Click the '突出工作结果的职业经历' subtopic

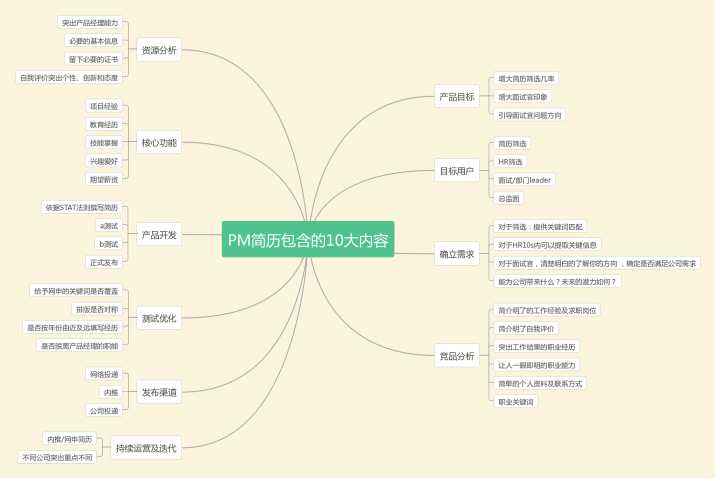click(x=537, y=347)
